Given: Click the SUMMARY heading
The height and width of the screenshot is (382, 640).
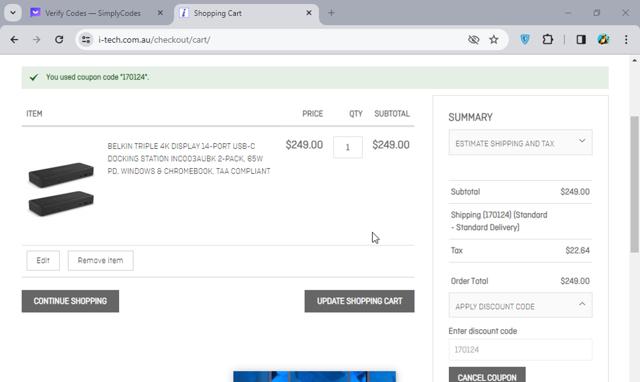Looking at the screenshot, I should 470,118.
